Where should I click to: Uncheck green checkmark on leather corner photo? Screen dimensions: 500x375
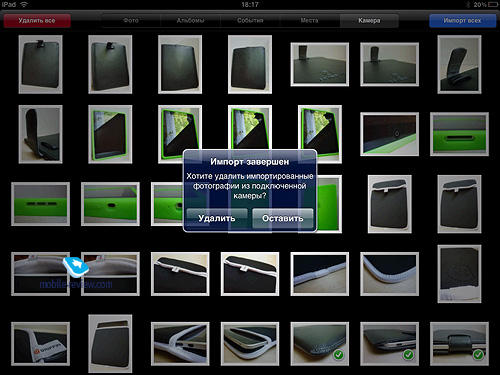[338, 355]
